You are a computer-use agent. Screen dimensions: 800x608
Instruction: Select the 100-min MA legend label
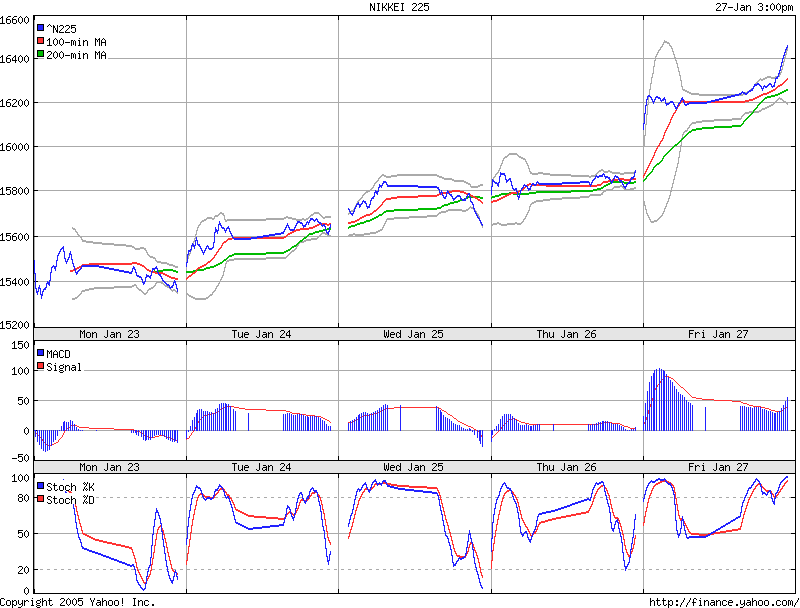(77, 42)
